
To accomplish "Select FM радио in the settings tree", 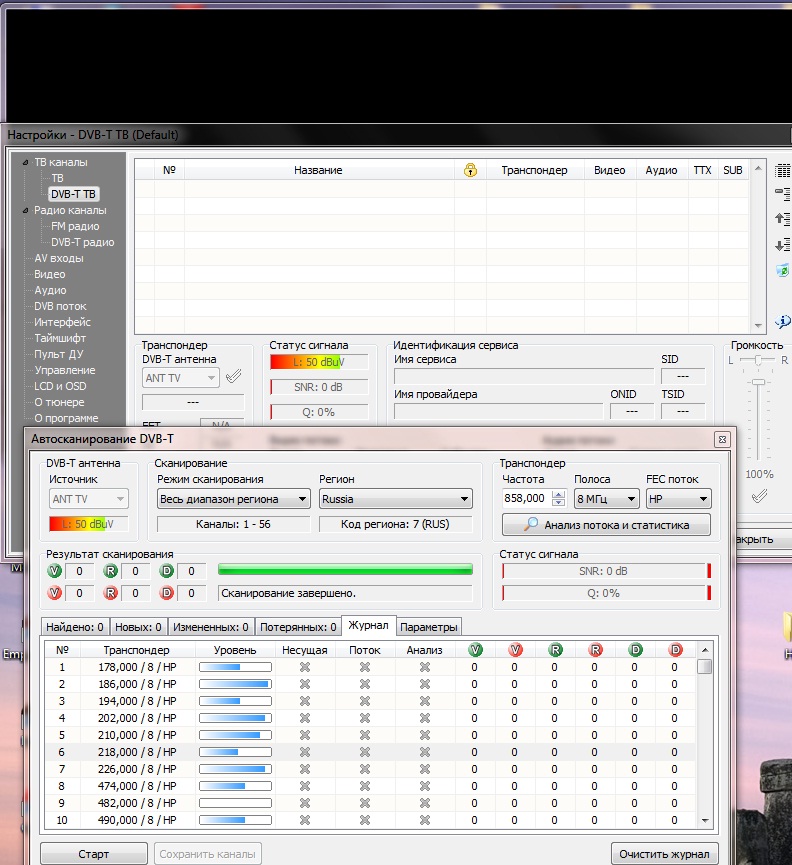I will [x=75, y=226].
